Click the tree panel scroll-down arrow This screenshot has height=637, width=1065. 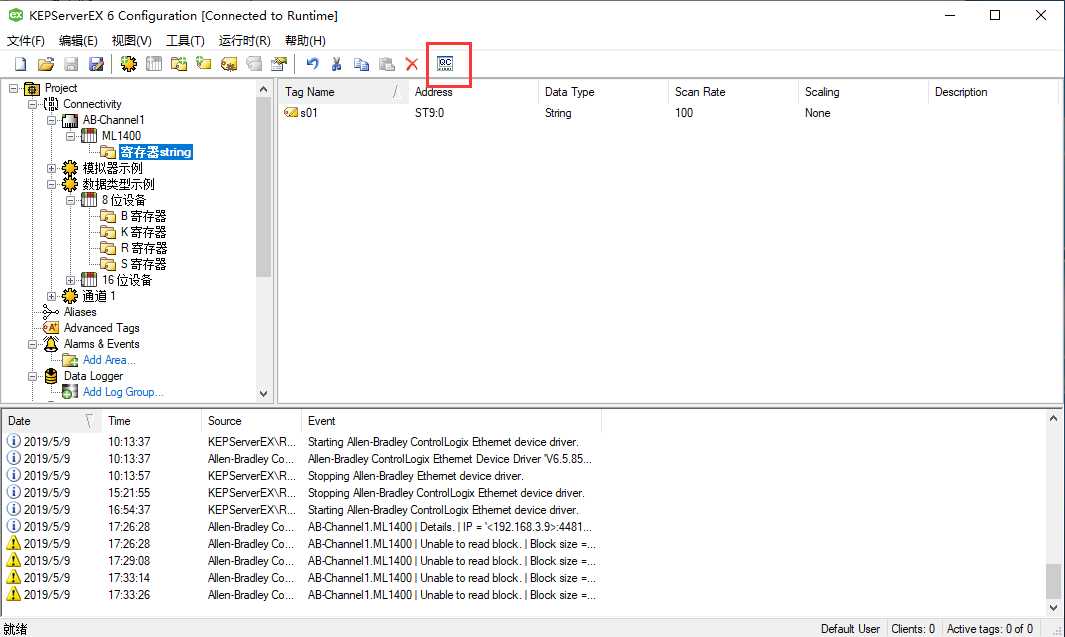pyautogui.click(x=264, y=393)
